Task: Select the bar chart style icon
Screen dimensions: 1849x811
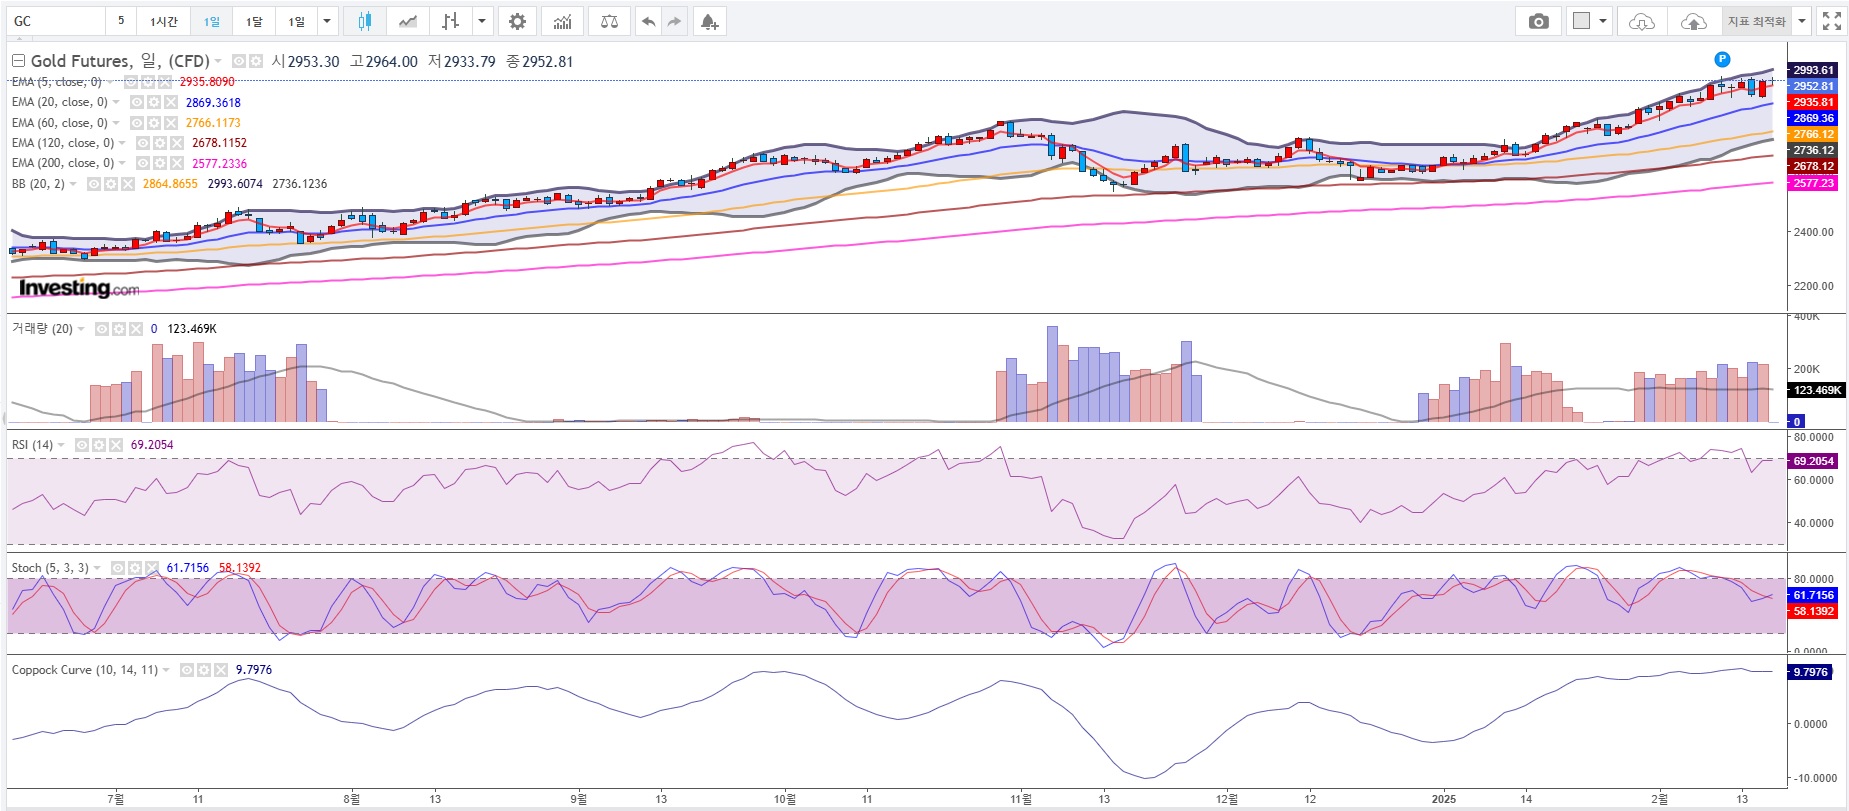Action: click(x=451, y=21)
